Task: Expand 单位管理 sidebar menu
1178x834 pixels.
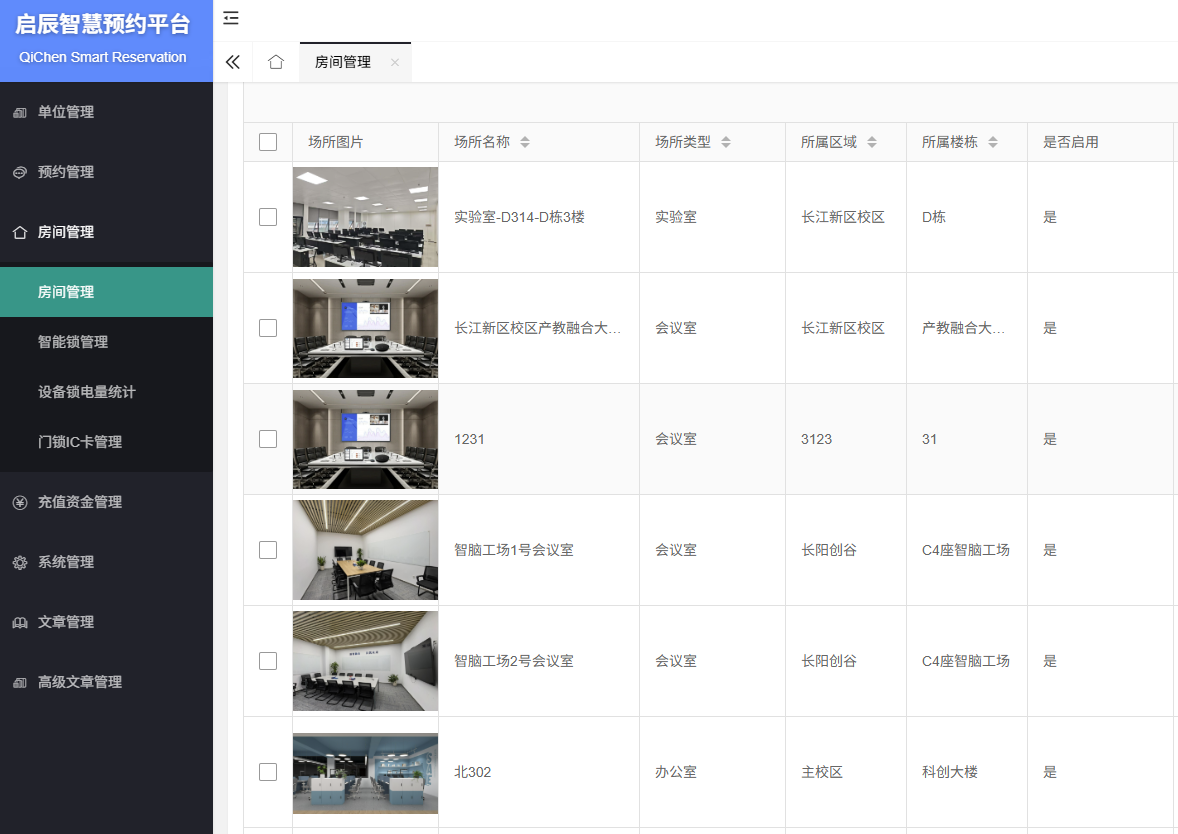Action: 66,112
